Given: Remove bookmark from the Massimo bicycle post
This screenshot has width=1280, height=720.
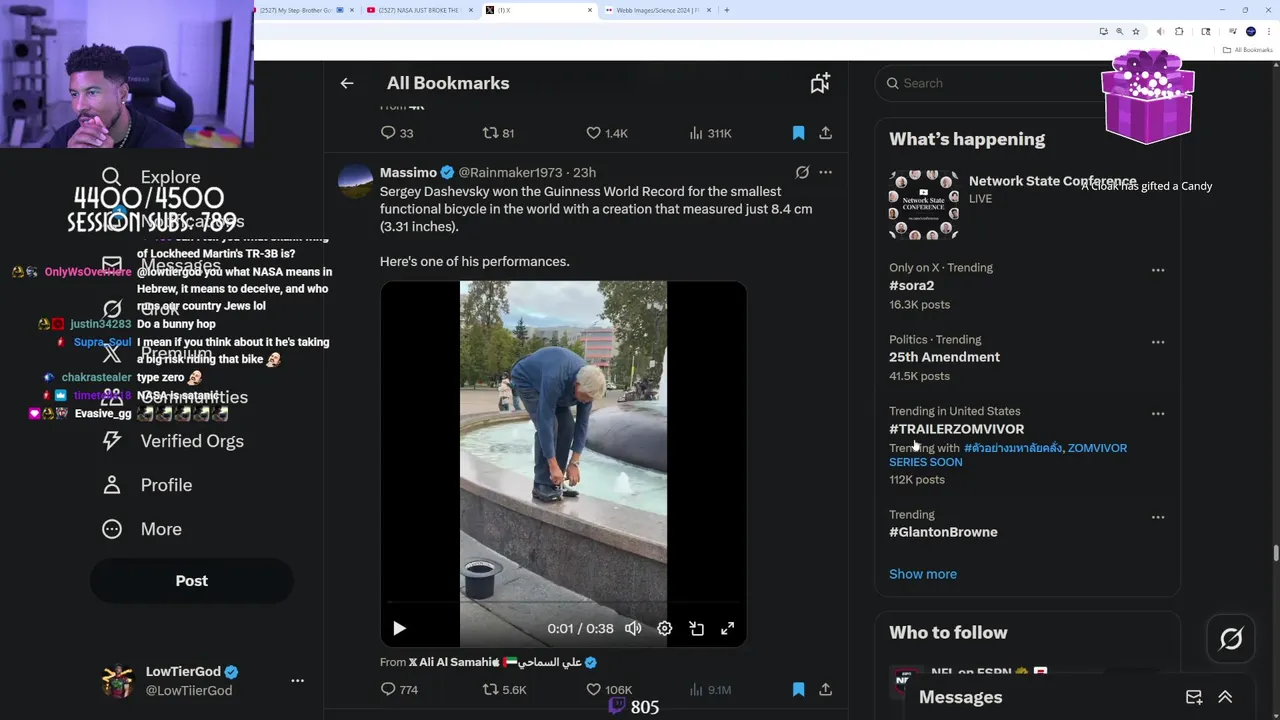Looking at the screenshot, I should [x=798, y=689].
